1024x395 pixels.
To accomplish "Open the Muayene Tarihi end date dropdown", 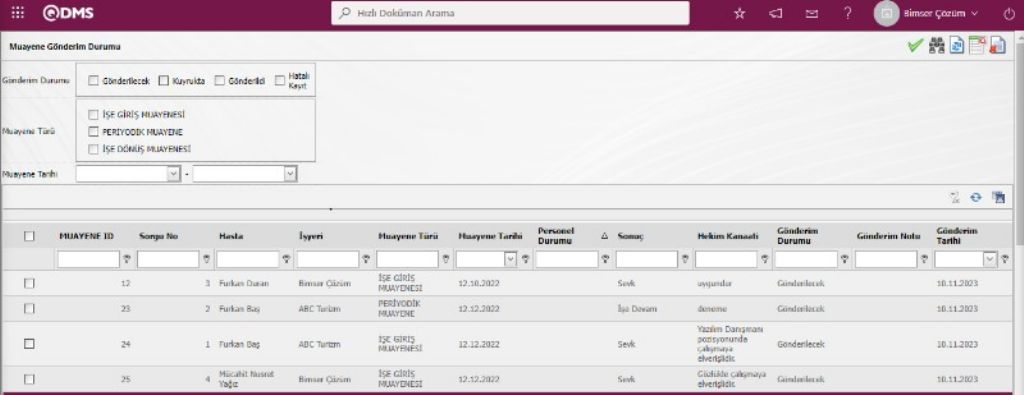I will 290,174.
